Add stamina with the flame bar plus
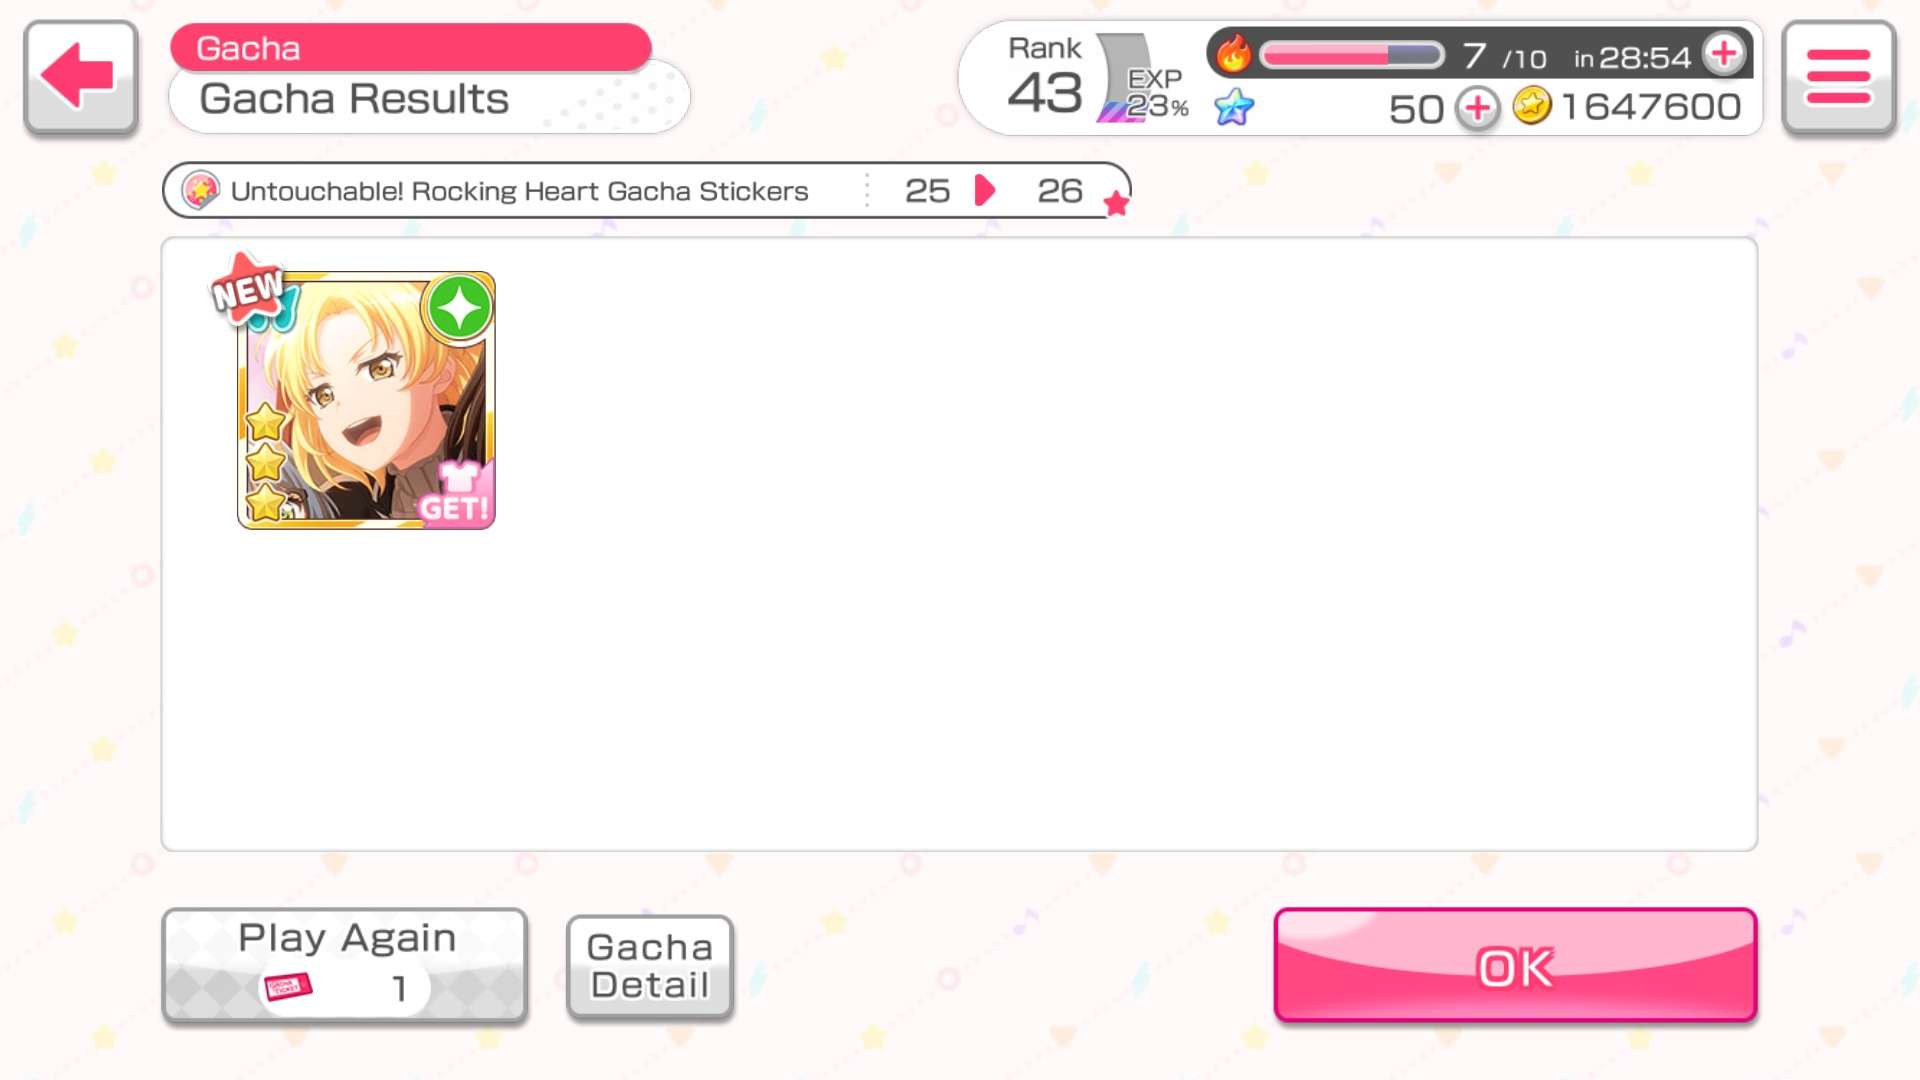Screen dimensions: 1920x1080 click(x=1724, y=54)
